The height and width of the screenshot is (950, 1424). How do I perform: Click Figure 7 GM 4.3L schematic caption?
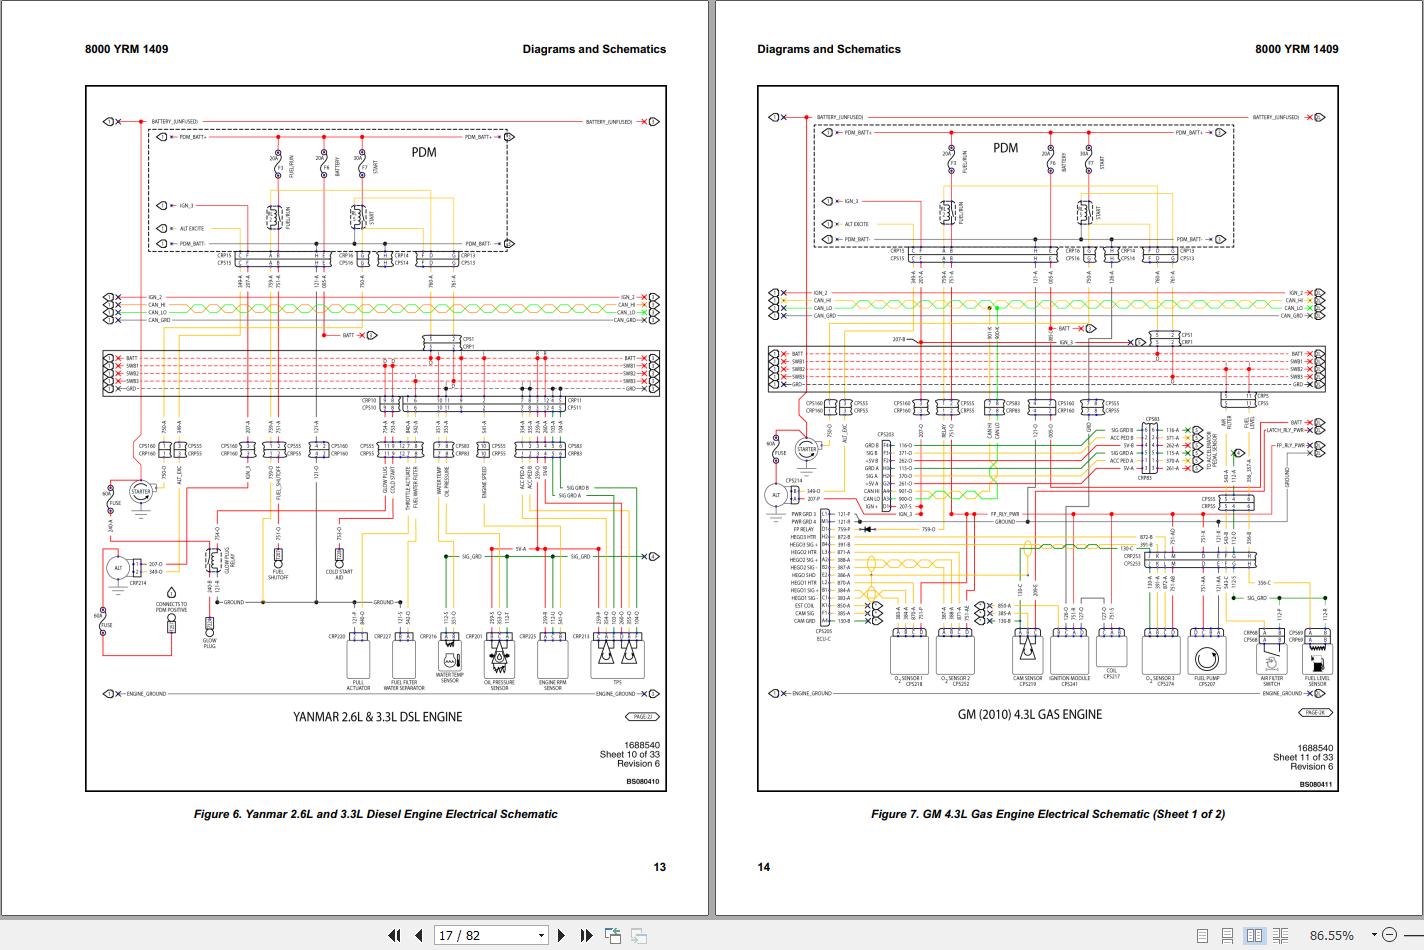click(x=1047, y=814)
